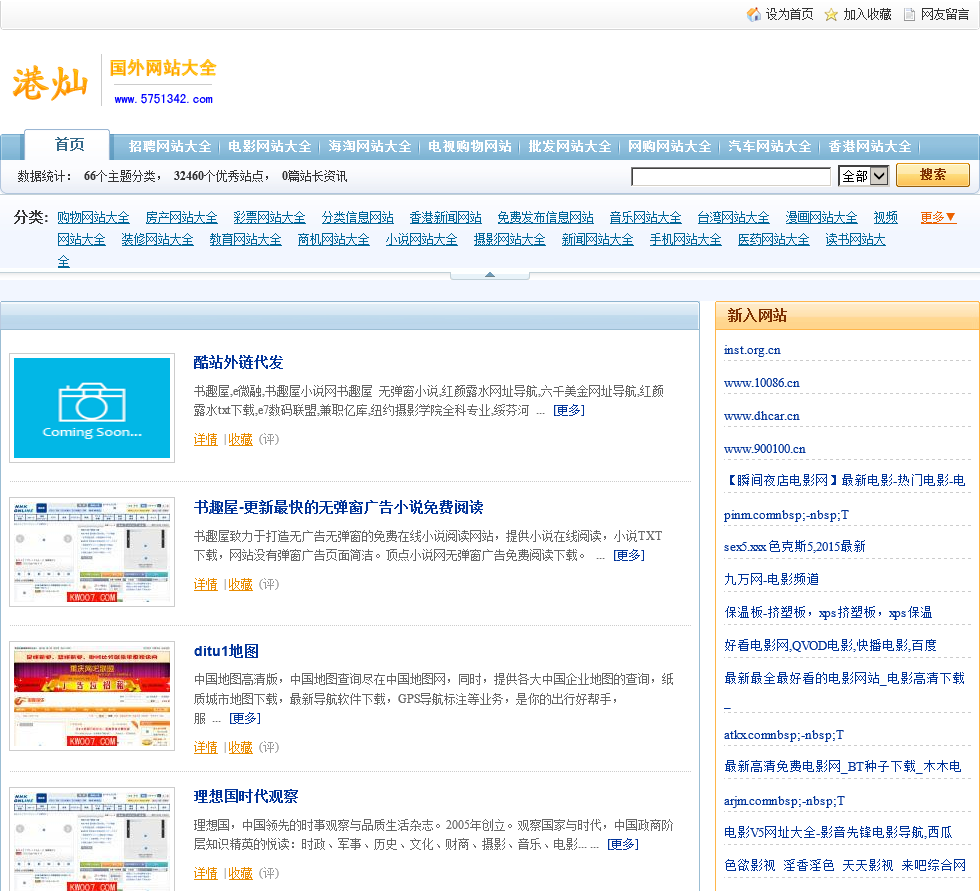This screenshot has height=891, width=980.
Task: Click the 港灿 site logo
Action: [x=50, y=82]
